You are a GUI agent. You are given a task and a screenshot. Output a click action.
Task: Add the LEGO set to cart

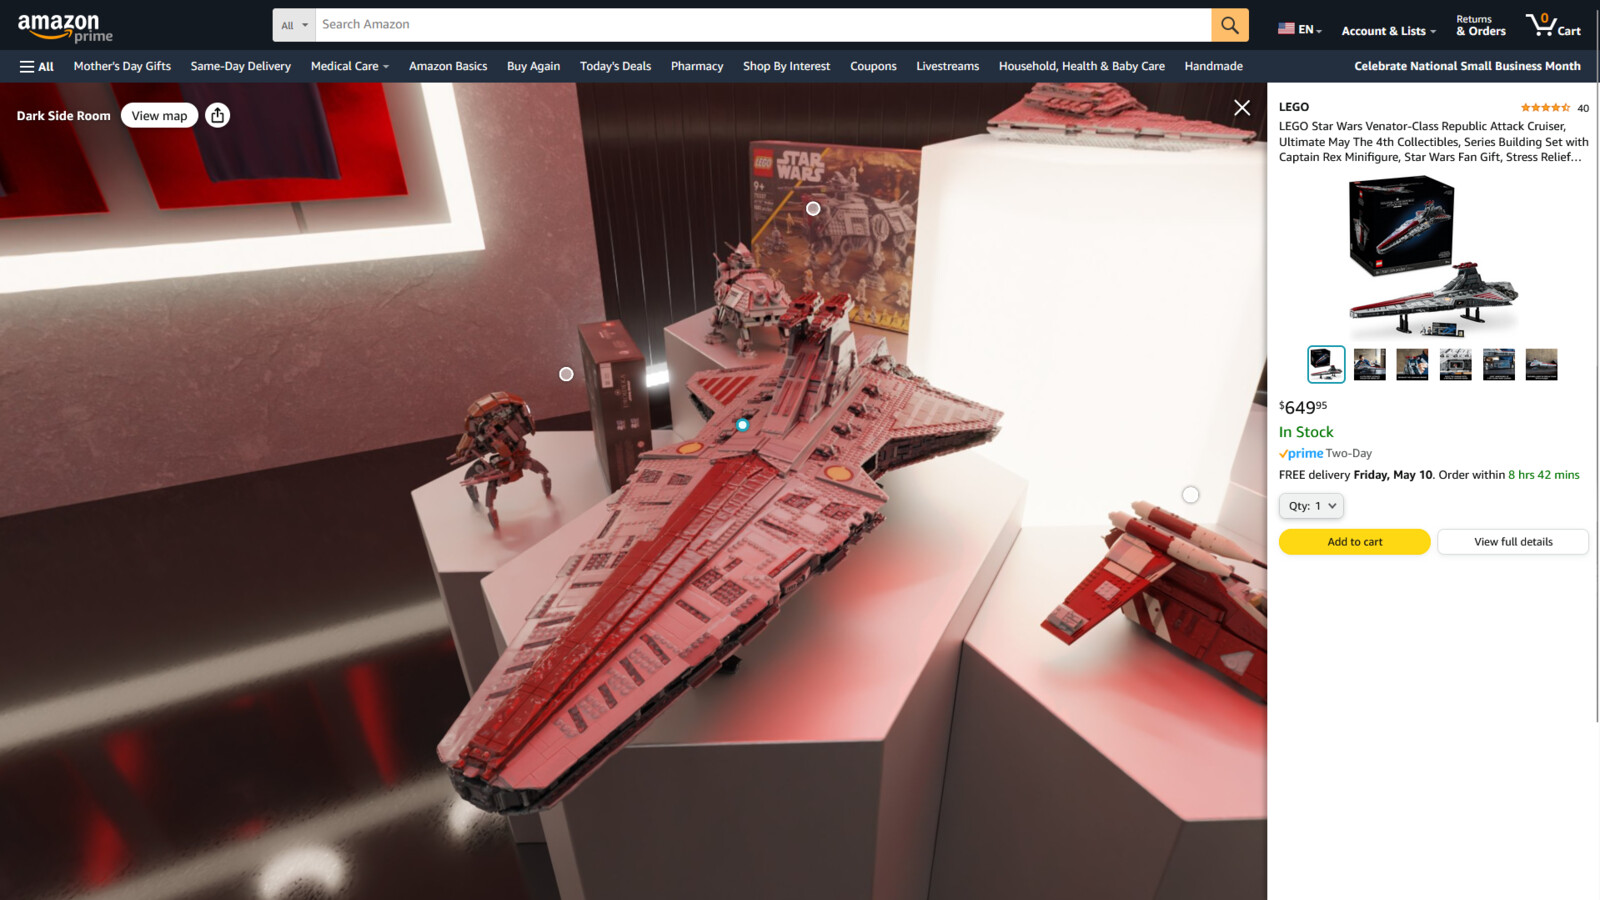tap(1354, 542)
